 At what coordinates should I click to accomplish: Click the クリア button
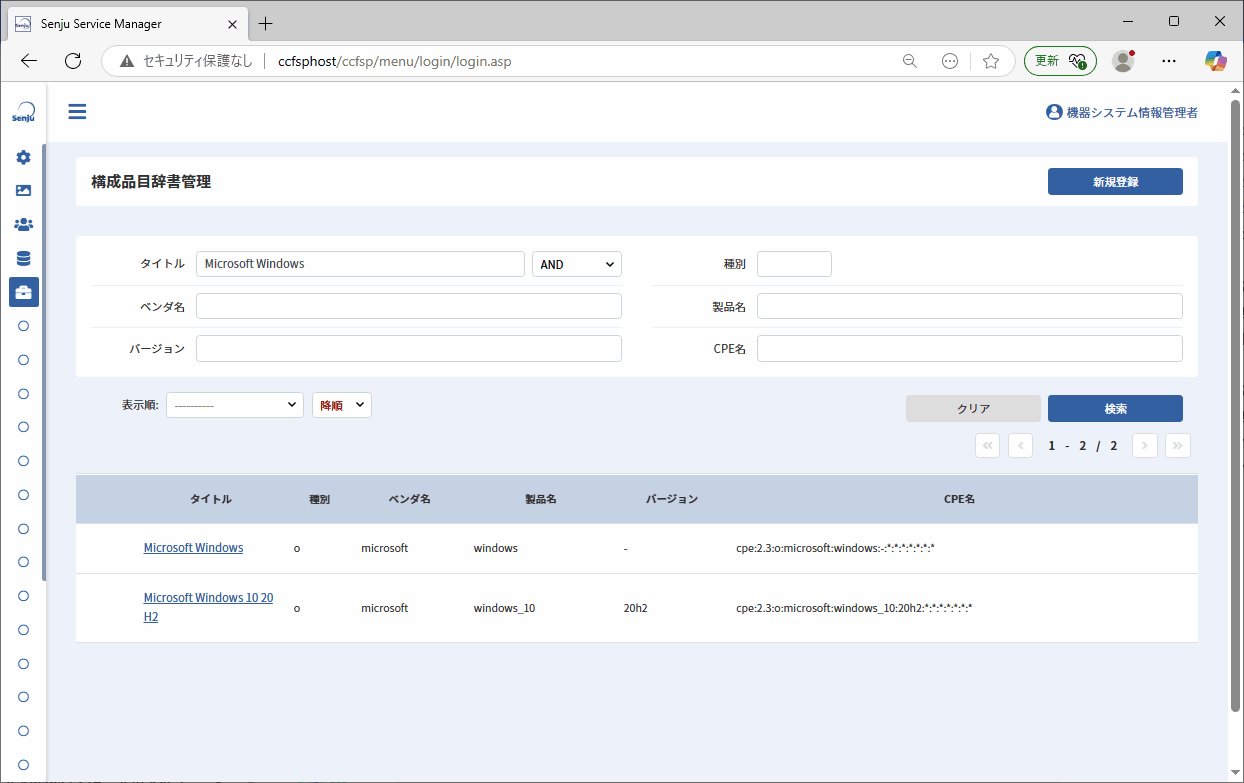click(x=973, y=408)
